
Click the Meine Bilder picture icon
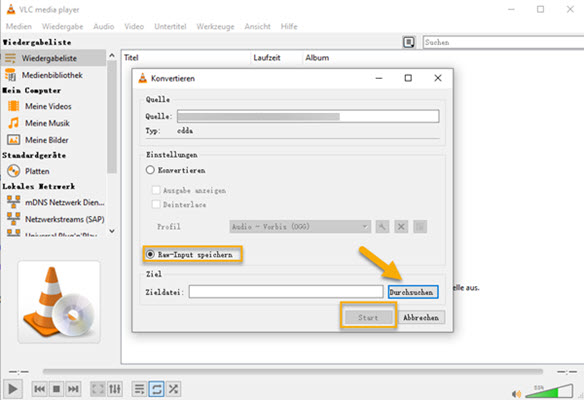[x=13, y=140]
